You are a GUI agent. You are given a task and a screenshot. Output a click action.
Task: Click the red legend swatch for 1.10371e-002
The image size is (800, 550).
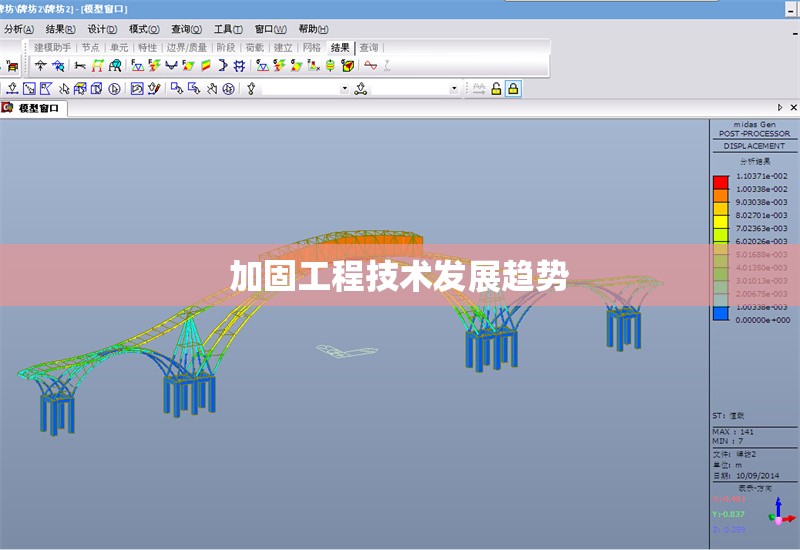(x=721, y=183)
